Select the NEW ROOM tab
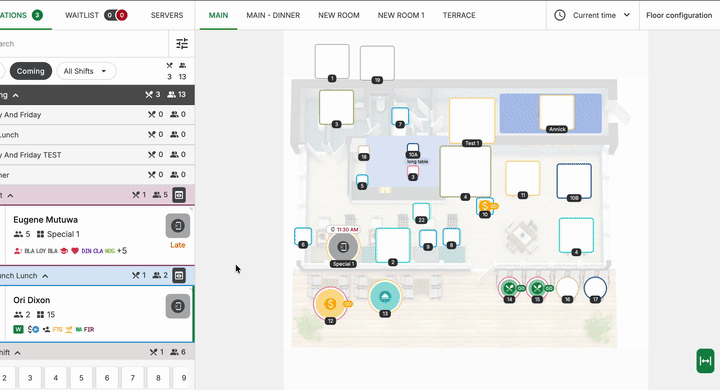Screen dimensions: 720x390 [x=339, y=15]
